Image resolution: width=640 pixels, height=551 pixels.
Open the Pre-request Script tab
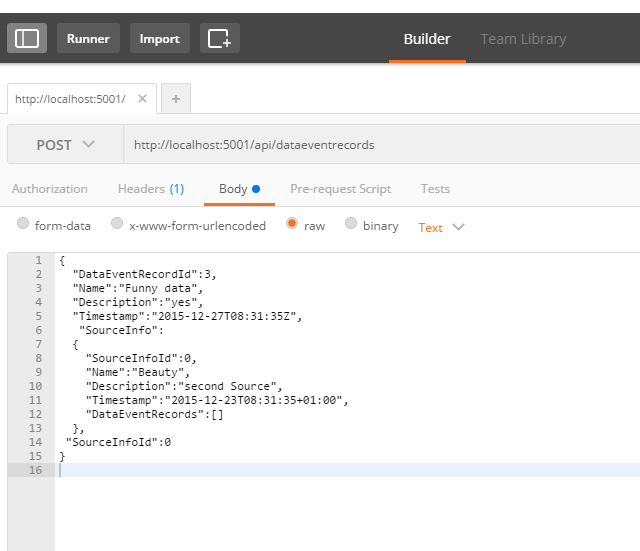(x=340, y=189)
